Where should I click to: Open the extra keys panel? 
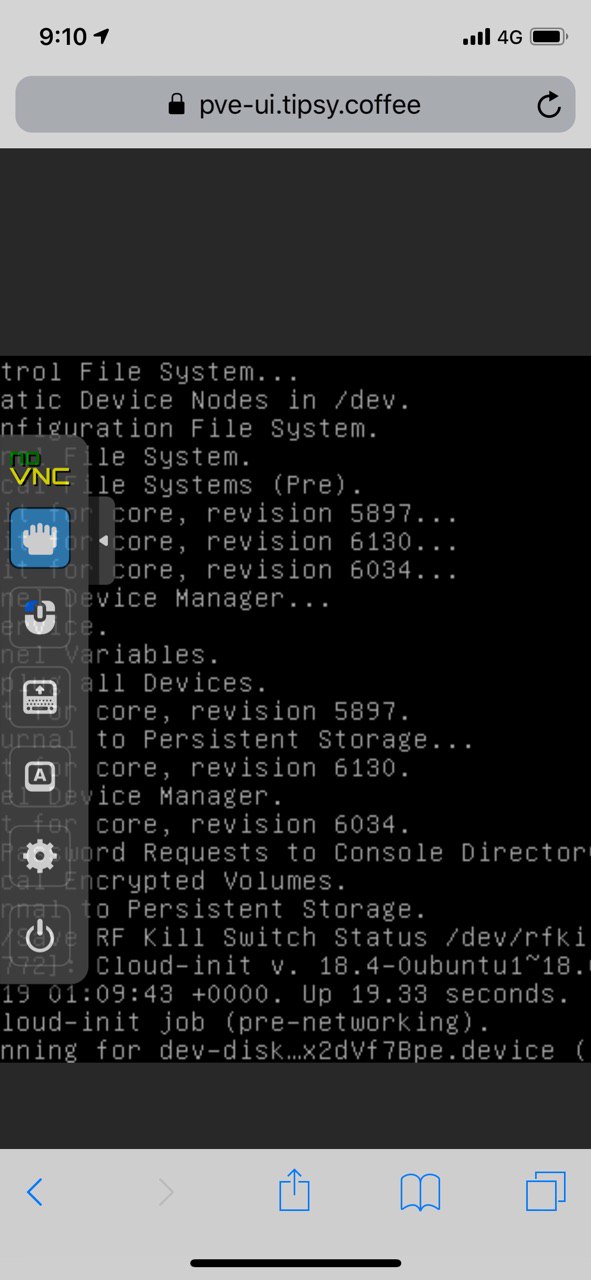click(40, 776)
